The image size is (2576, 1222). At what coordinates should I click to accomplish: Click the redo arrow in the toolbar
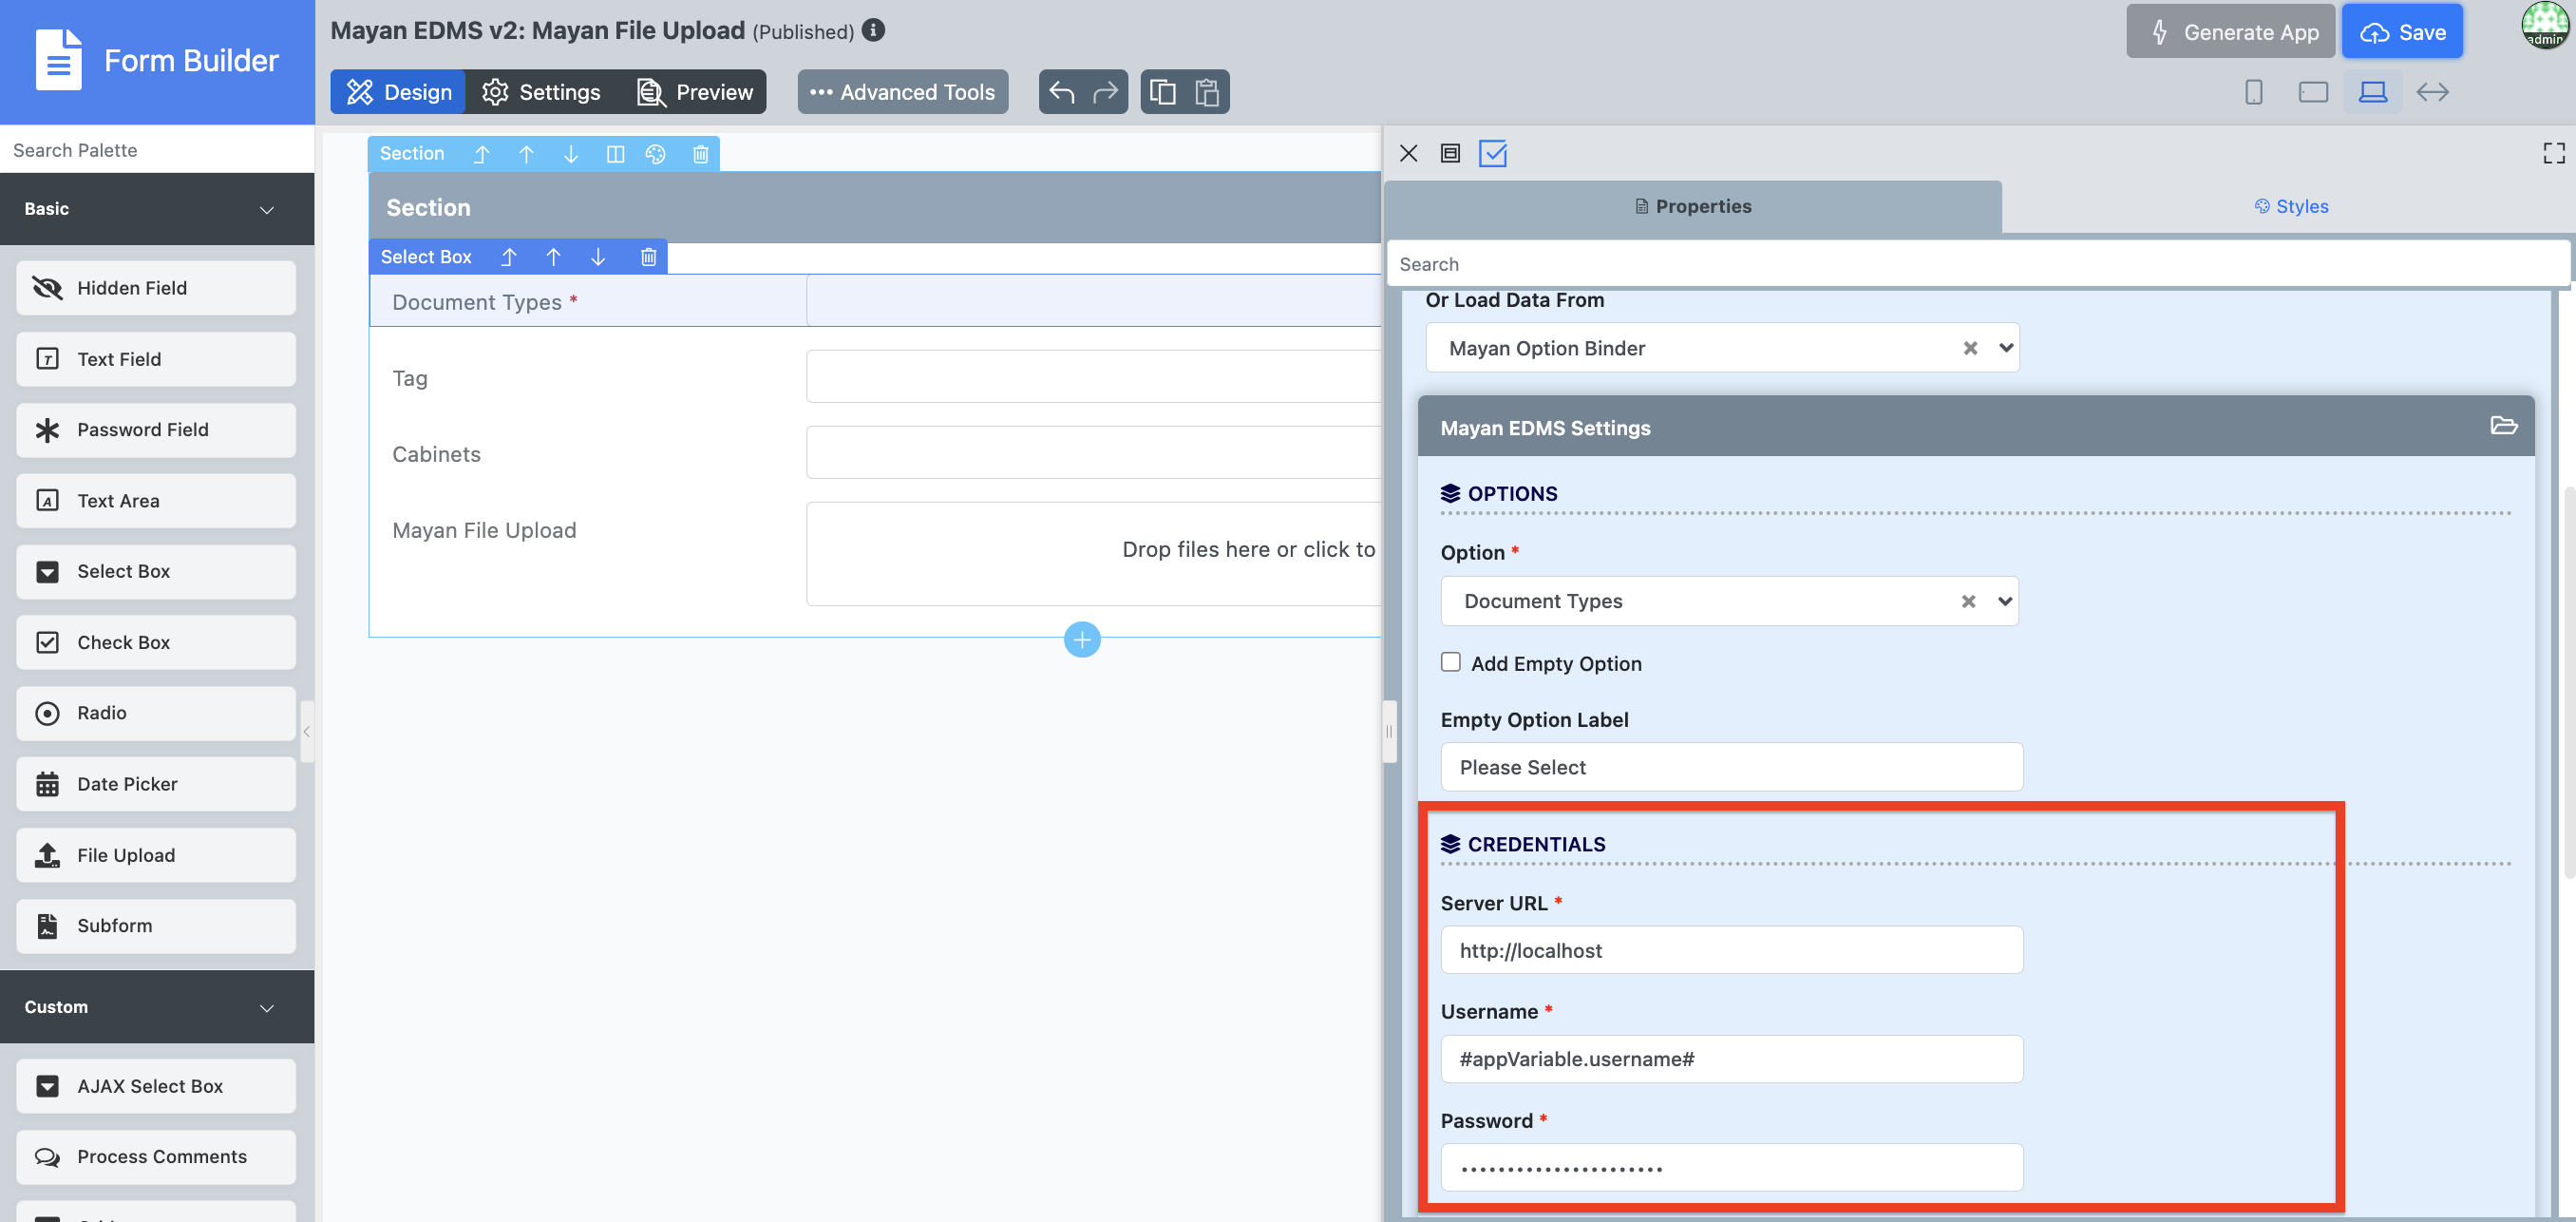tap(1105, 92)
